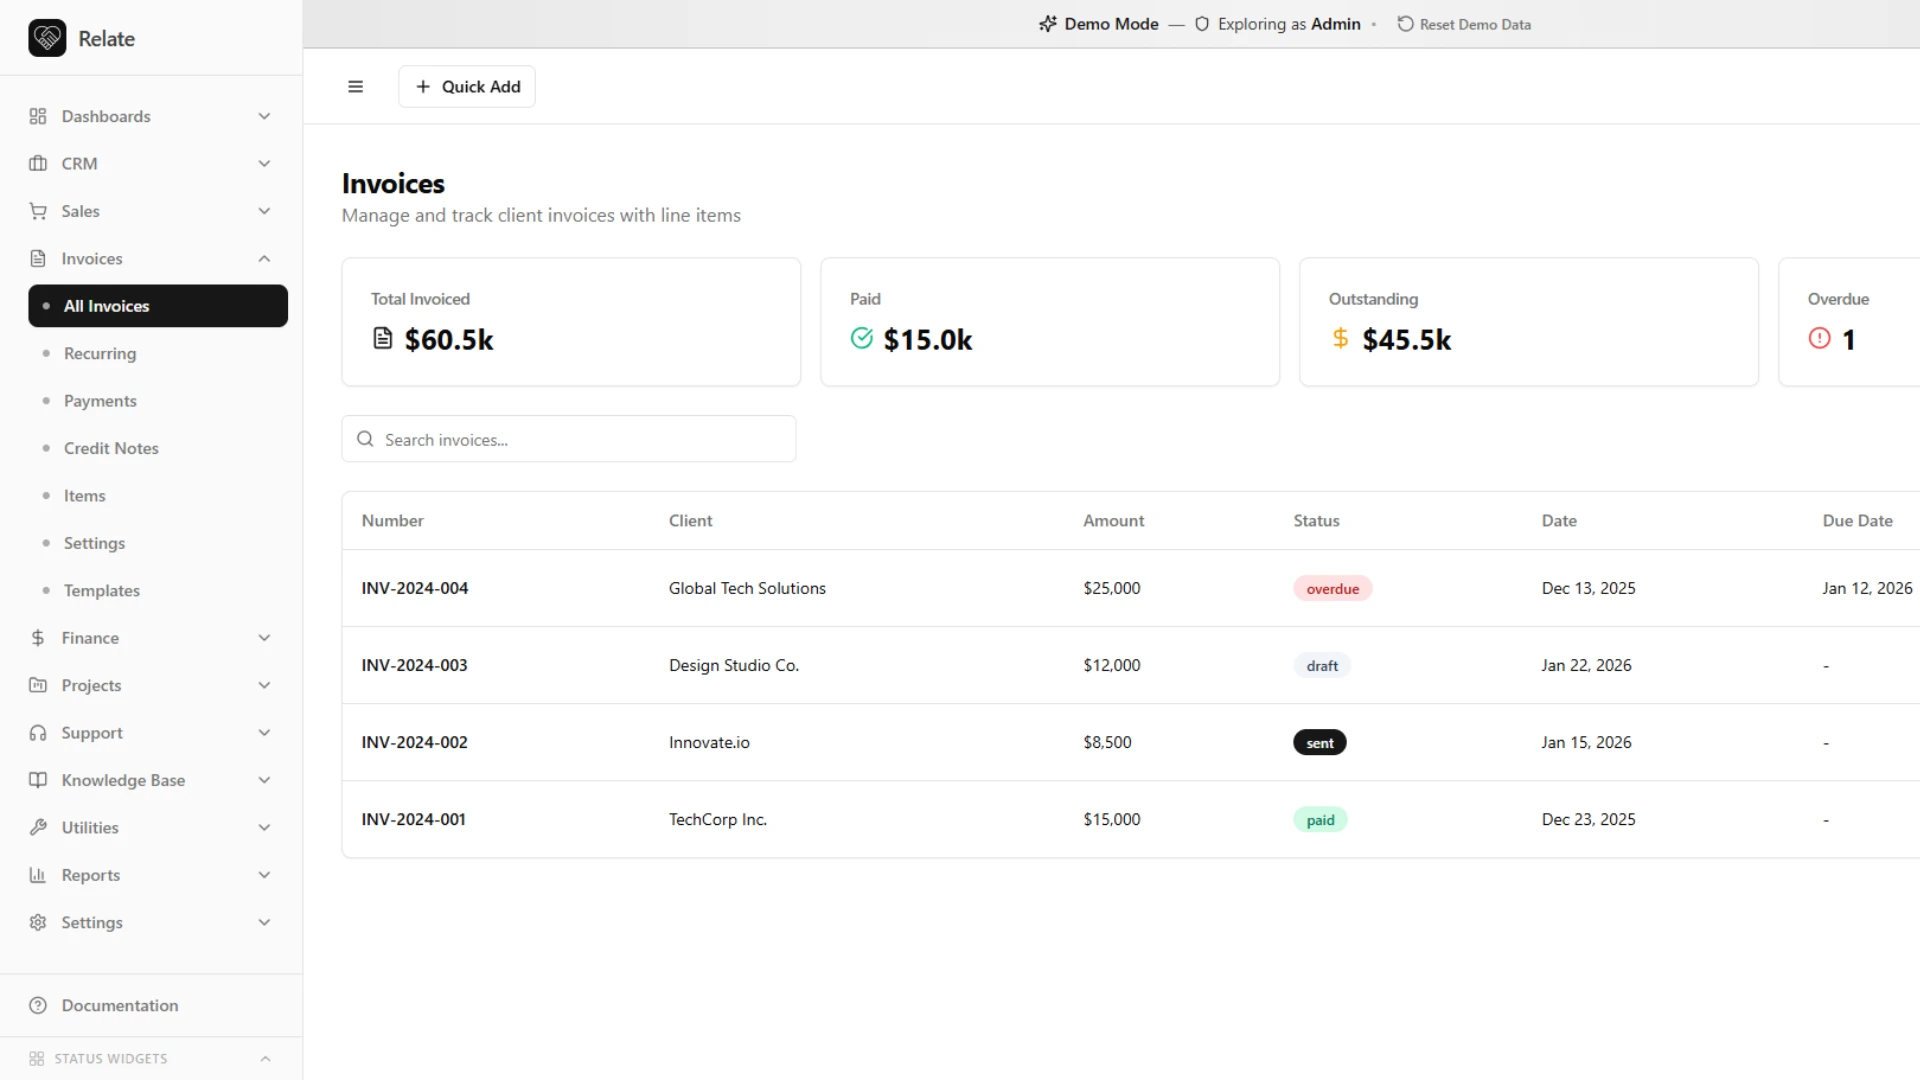
Task: Expand the bottom Settings section chevron
Action: pos(264,922)
